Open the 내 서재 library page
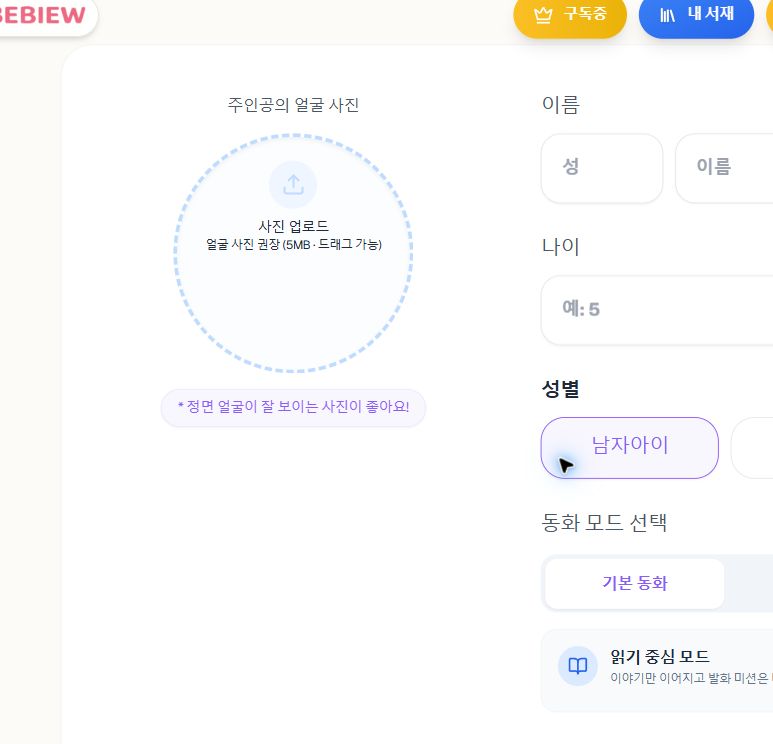This screenshot has height=744, width=773. (696, 15)
